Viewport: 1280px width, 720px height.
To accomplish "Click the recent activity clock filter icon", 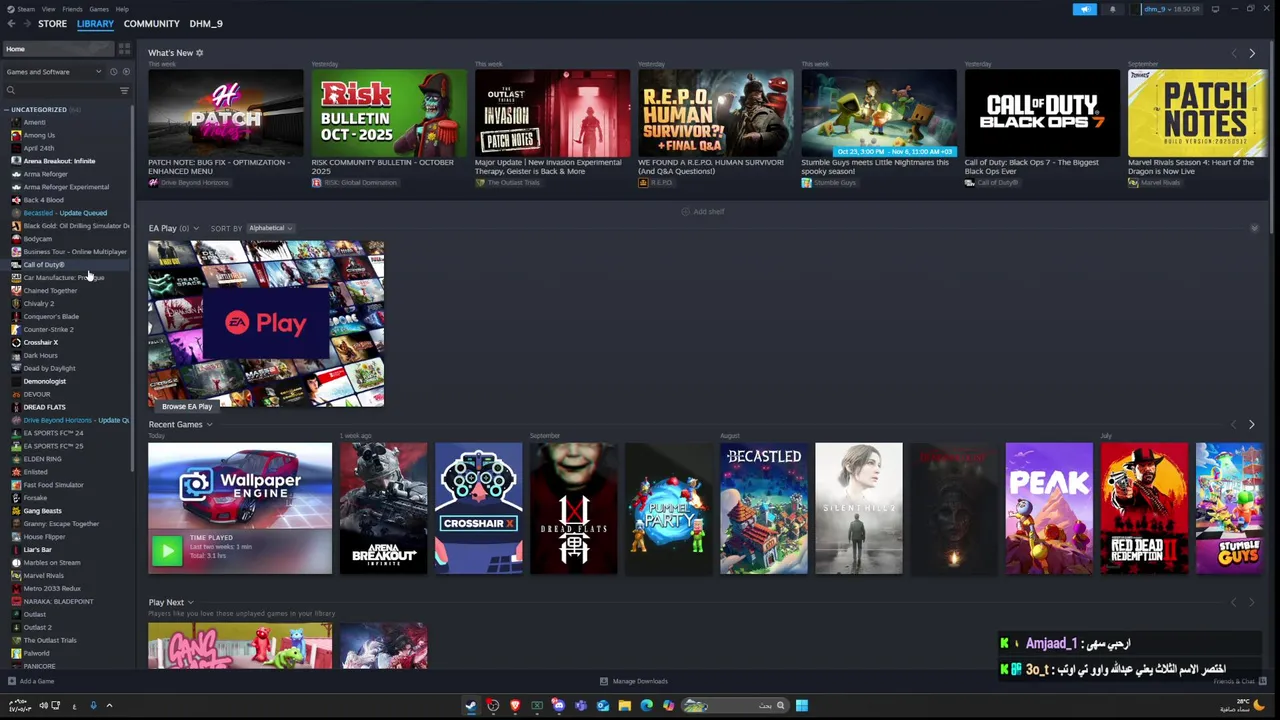I will point(113,72).
